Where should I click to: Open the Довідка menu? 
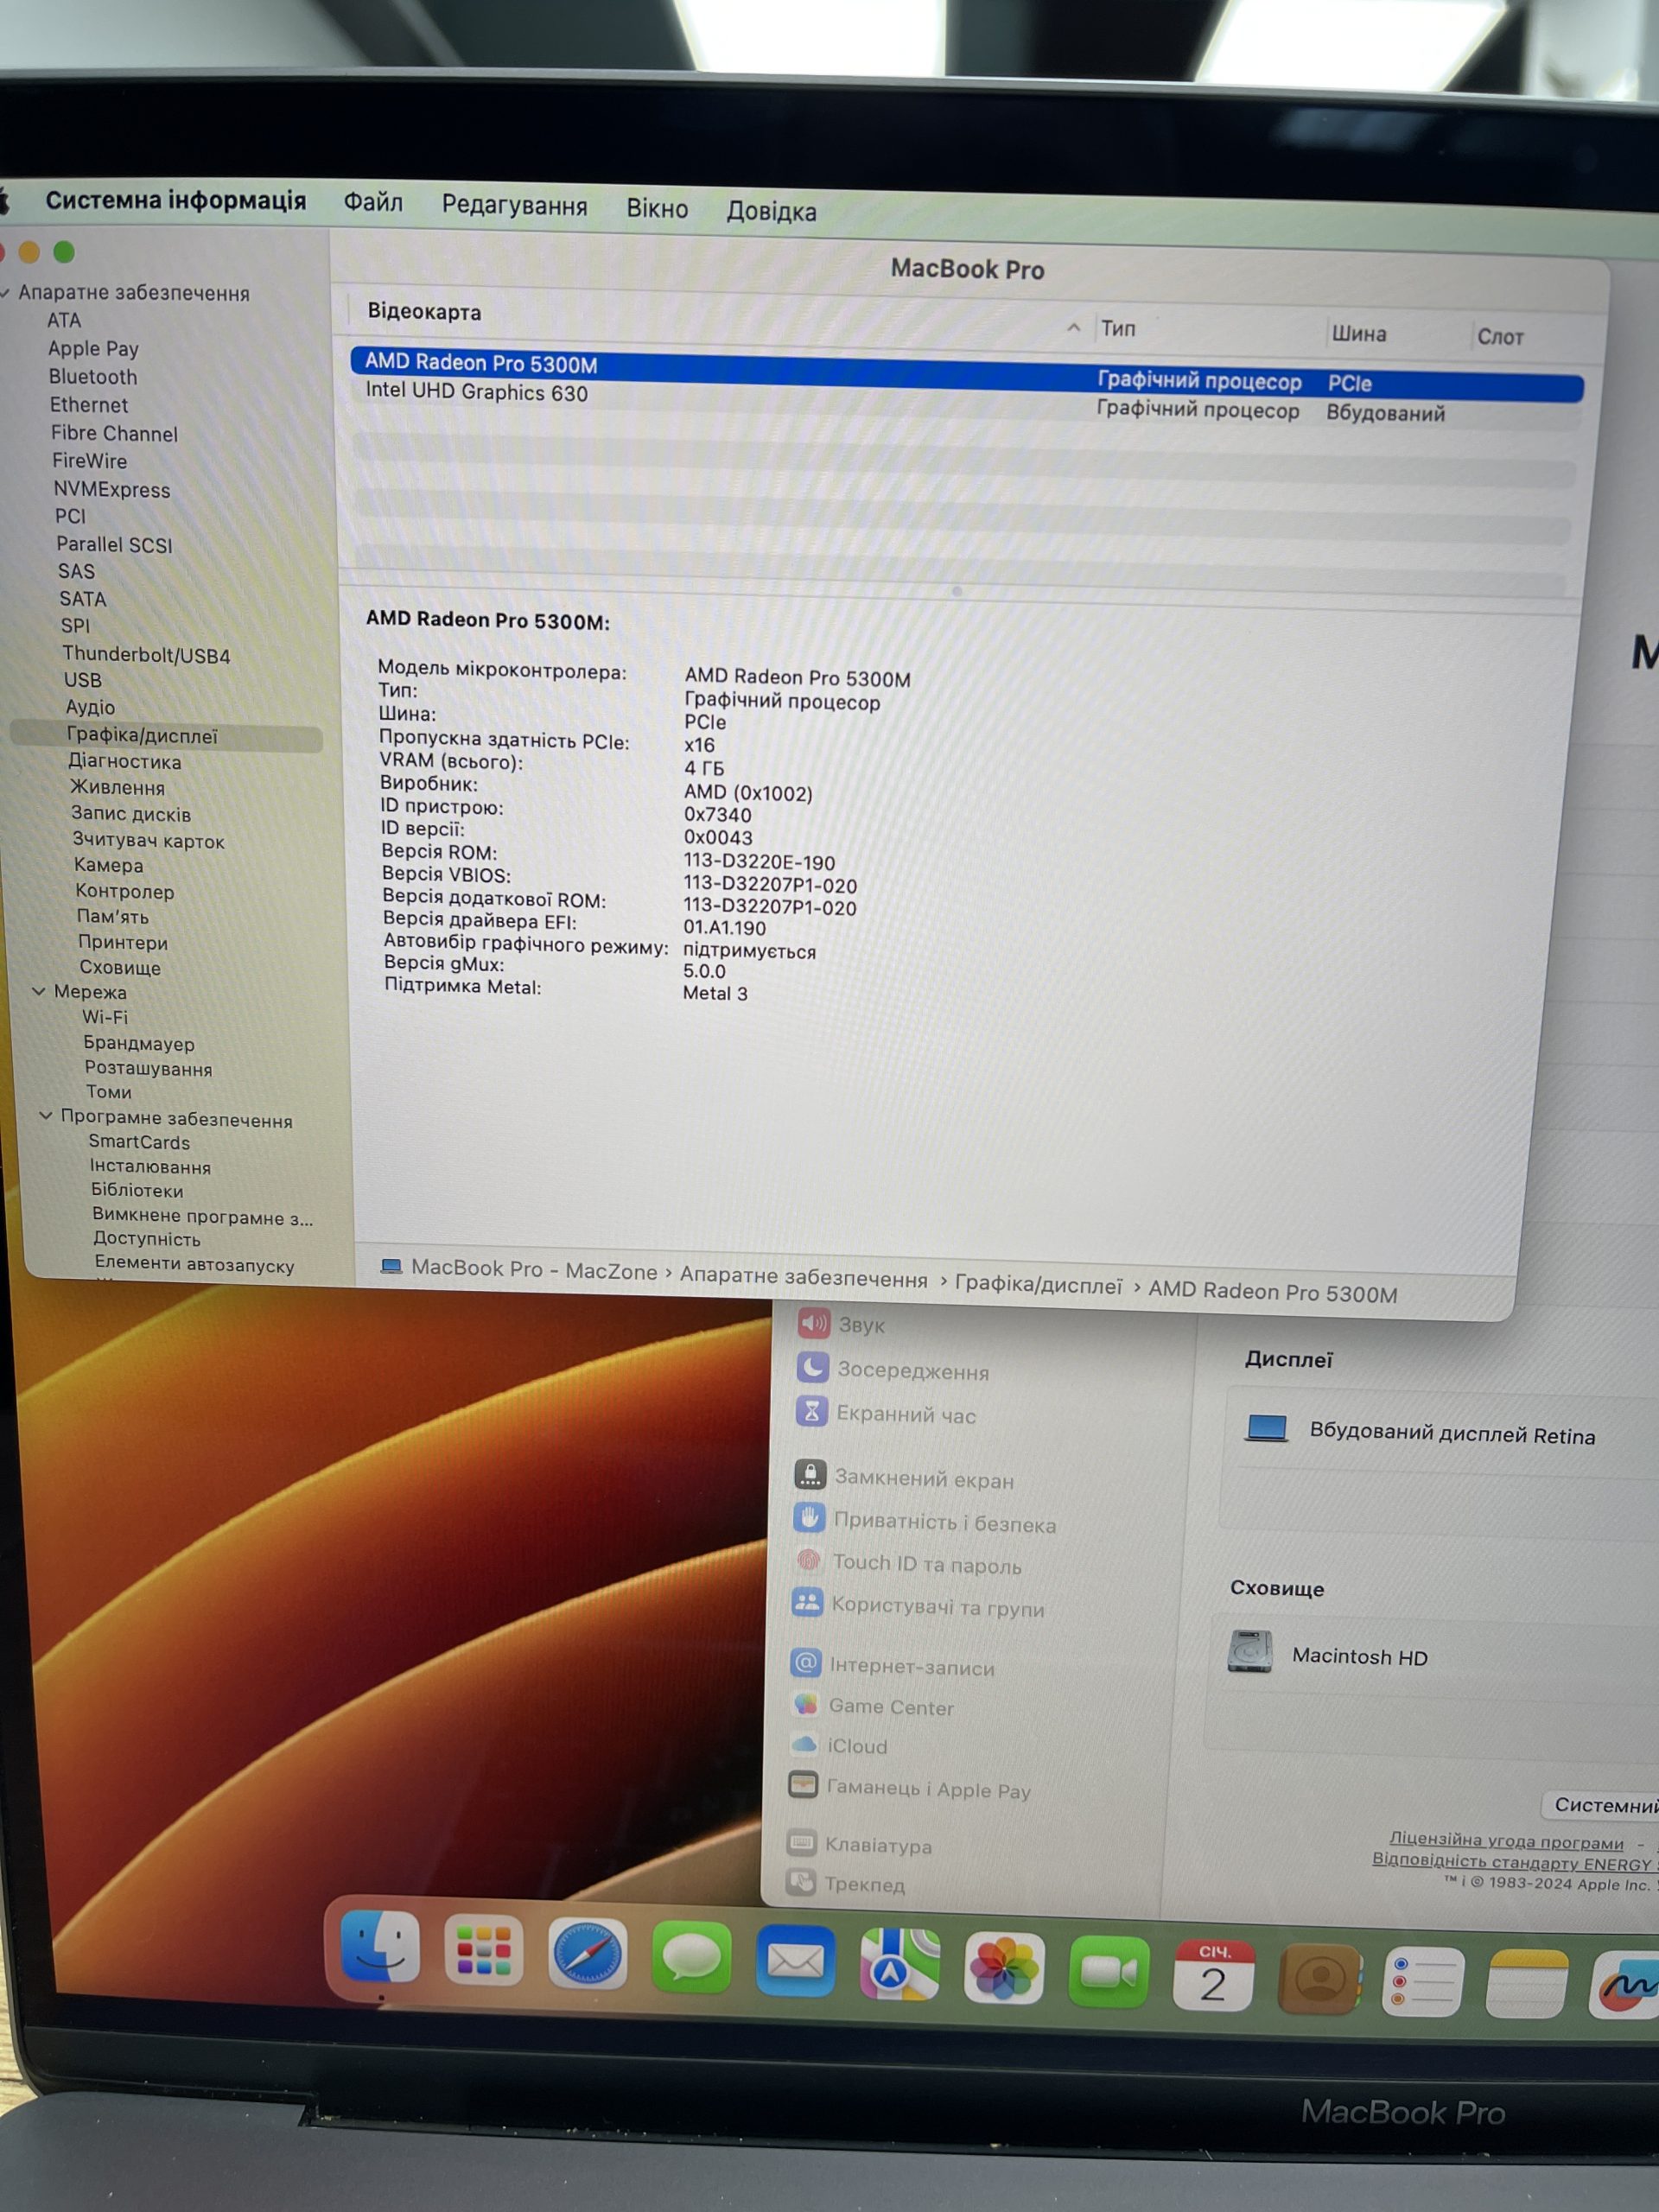click(x=771, y=212)
